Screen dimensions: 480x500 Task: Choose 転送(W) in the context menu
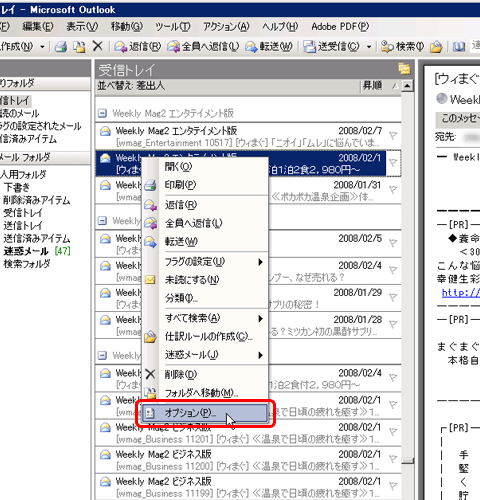(x=205, y=241)
